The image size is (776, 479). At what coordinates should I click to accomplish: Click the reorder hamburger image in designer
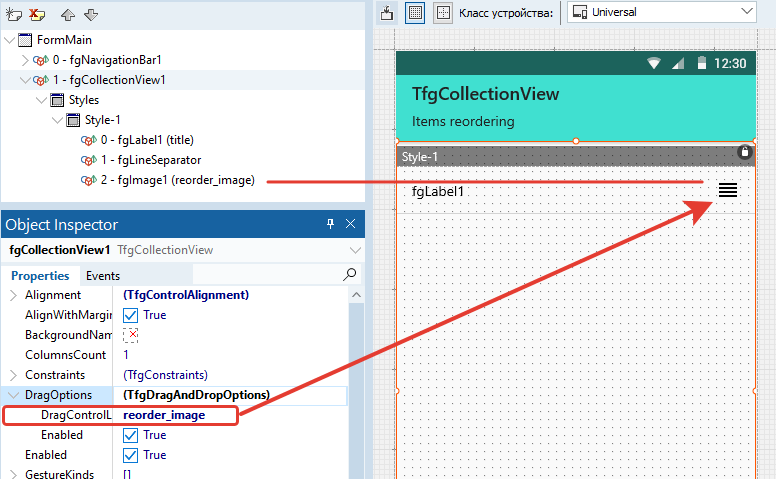[728, 190]
